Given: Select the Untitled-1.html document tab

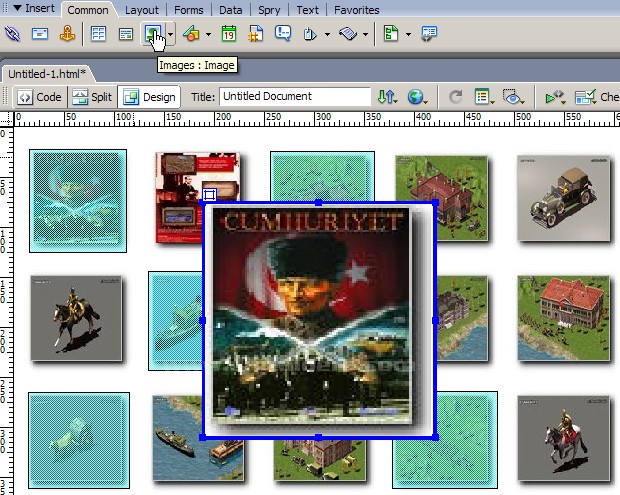Looking at the screenshot, I should pos(47,74).
